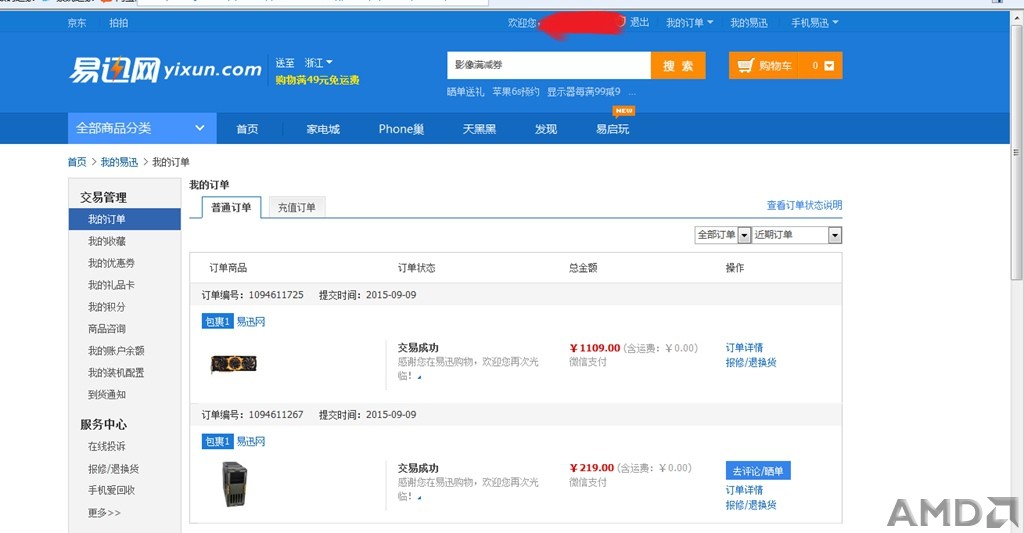Image resolution: width=1024 pixels, height=533 pixels.
Task: Click 晒单送礼 hot search link
Action: click(466, 91)
